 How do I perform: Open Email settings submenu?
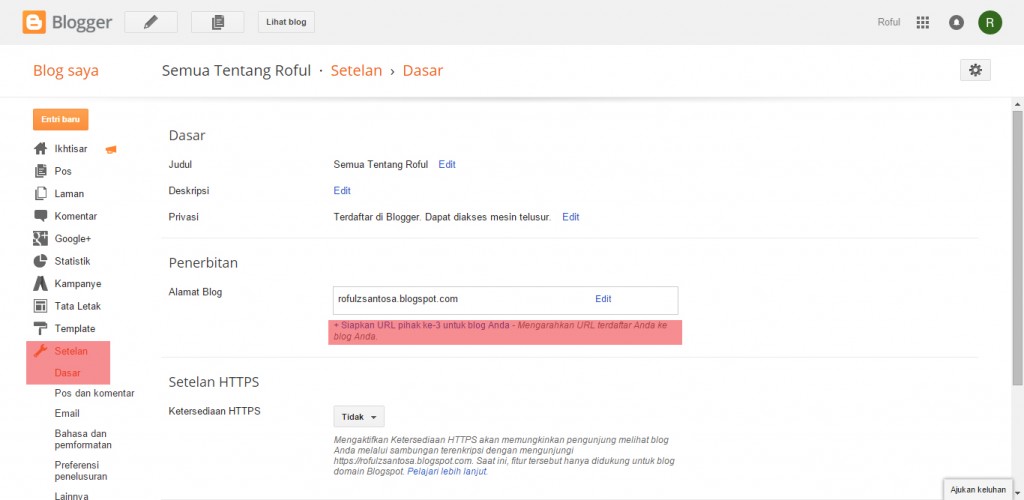tap(67, 413)
